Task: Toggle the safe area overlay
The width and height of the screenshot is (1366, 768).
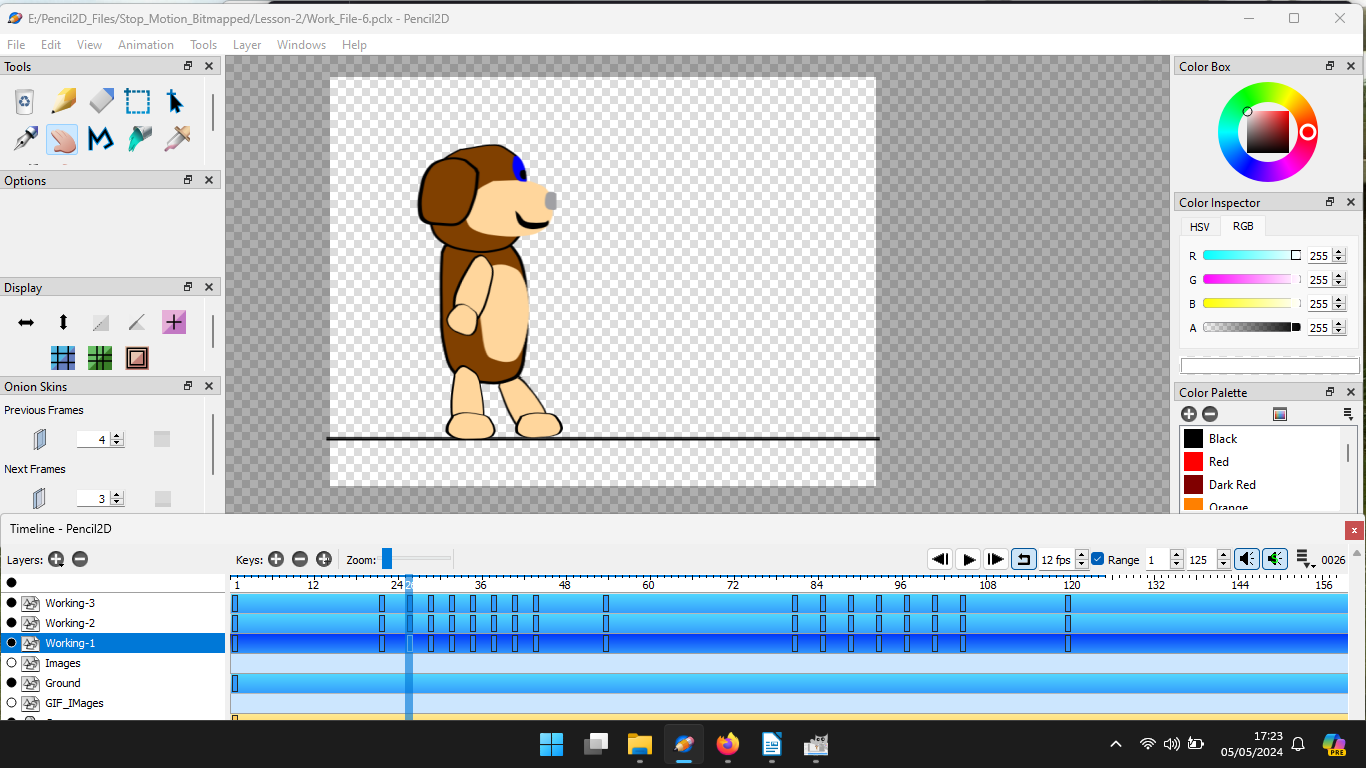Action: coord(137,357)
